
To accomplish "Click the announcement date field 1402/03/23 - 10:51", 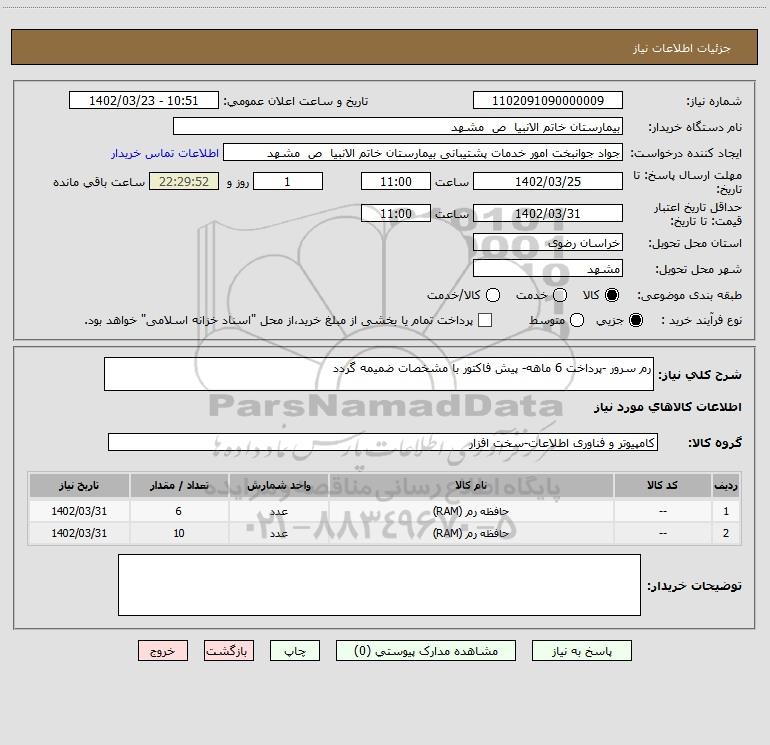I will [144, 100].
